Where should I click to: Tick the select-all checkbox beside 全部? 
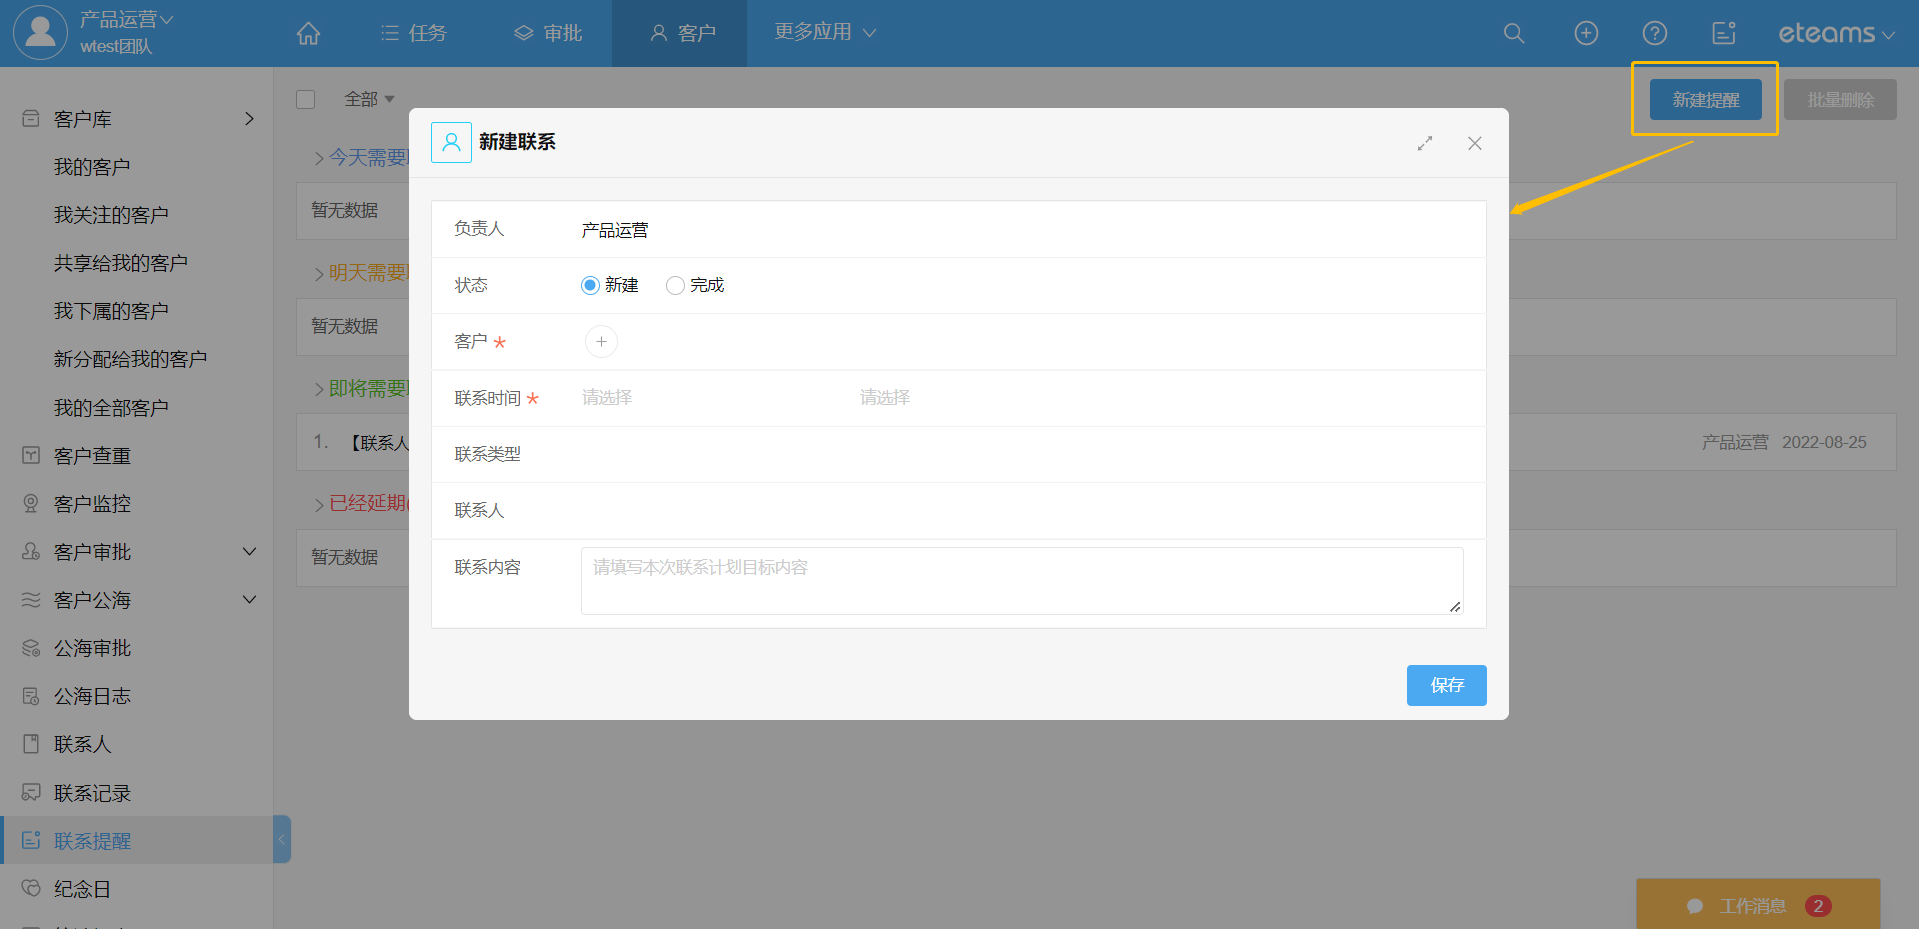pyautogui.click(x=306, y=99)
